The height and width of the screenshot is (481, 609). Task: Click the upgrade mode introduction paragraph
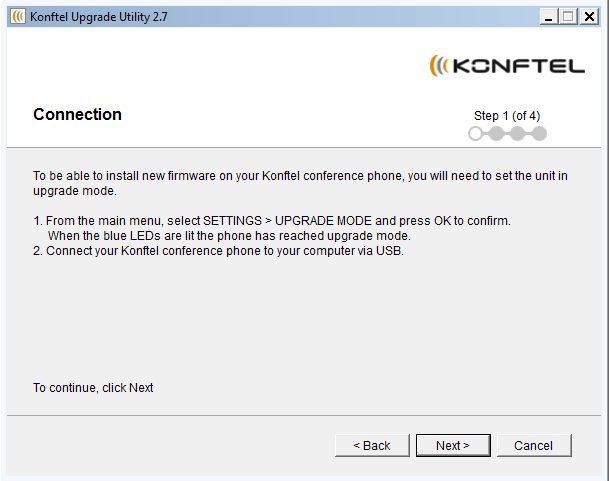point(300,183)
